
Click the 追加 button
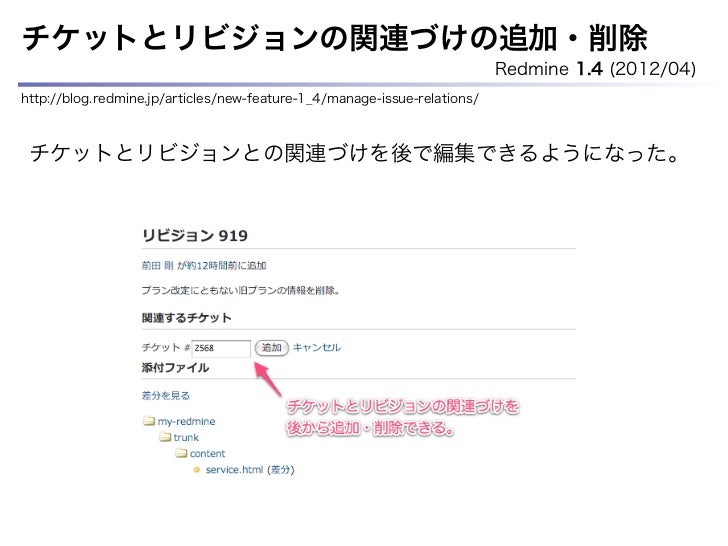click(272, 348)
